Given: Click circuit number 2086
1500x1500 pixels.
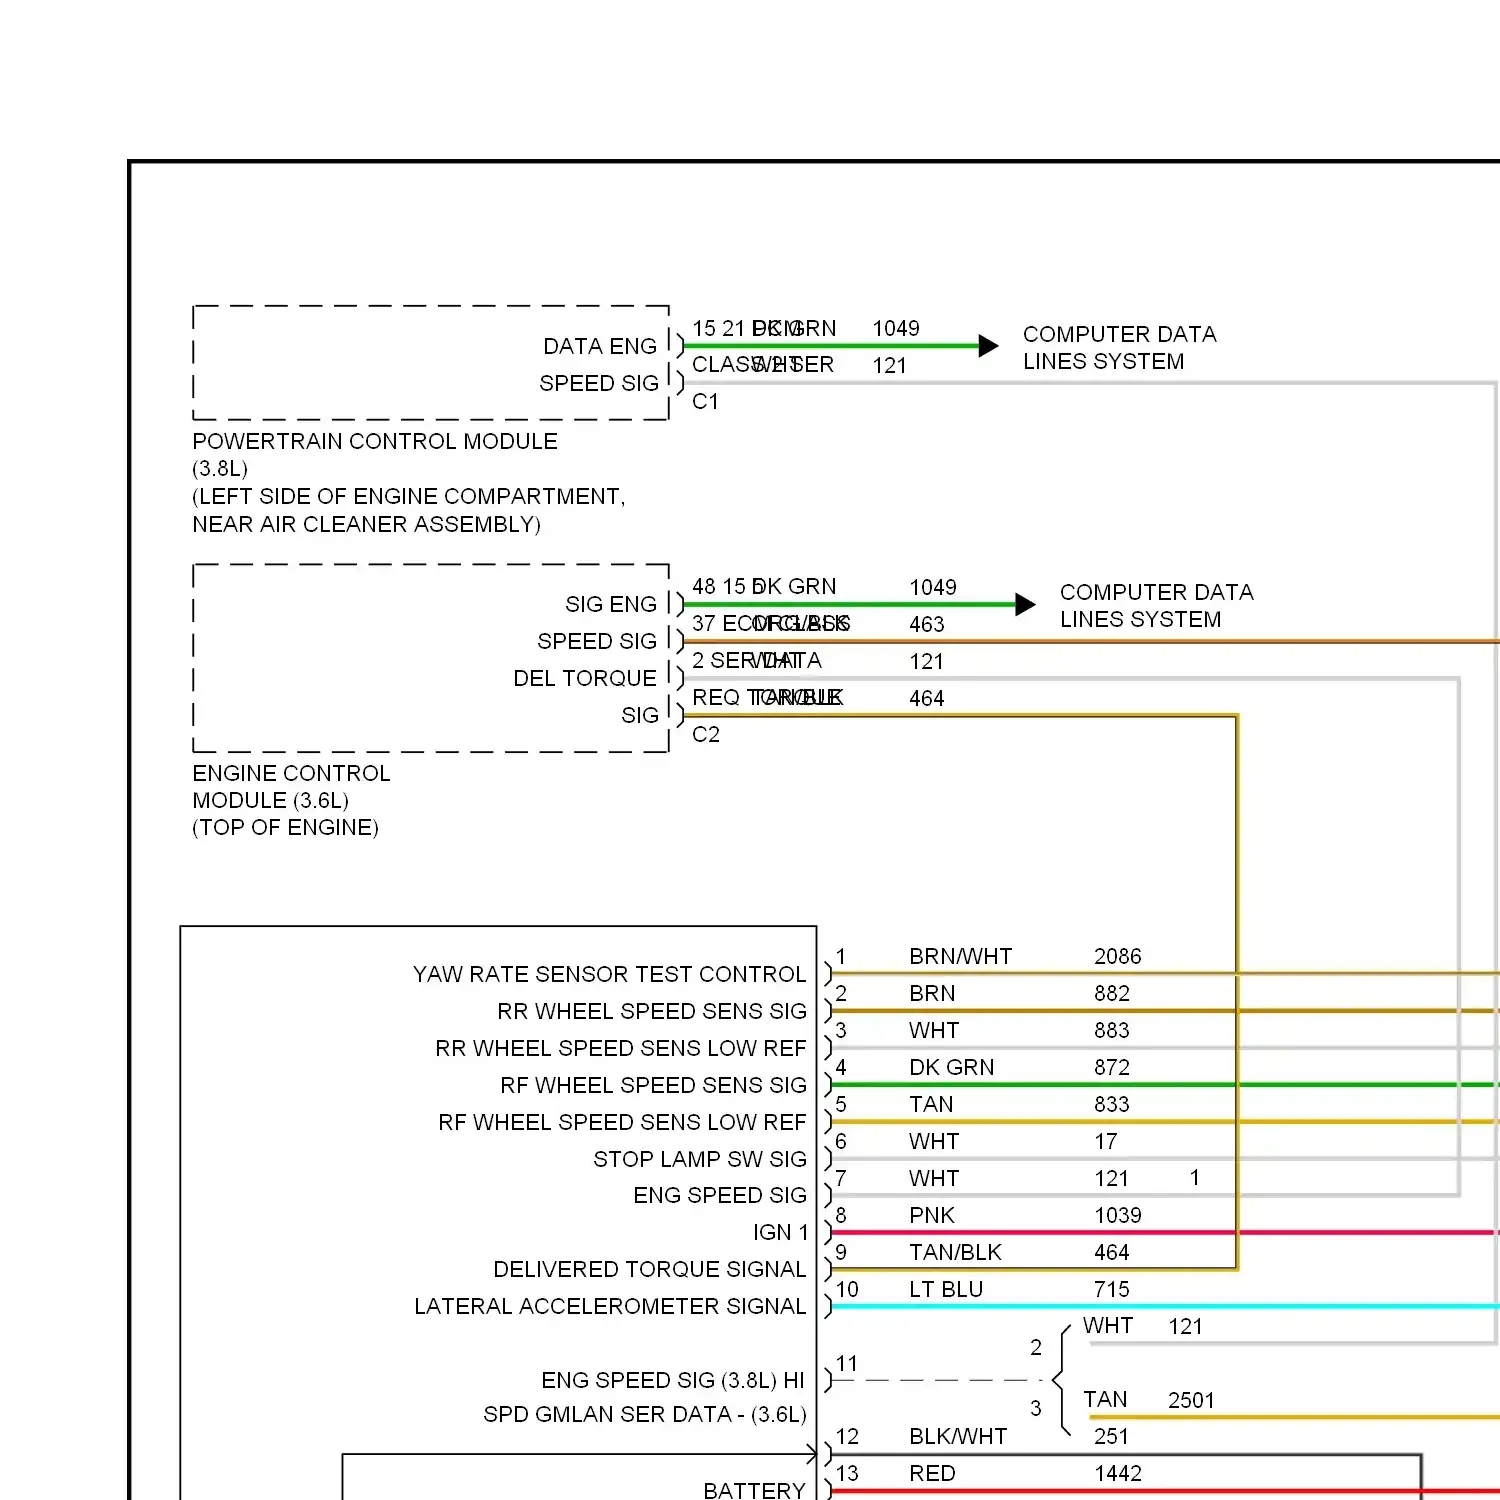Looking at the screenshot, I should [1117, 956].
